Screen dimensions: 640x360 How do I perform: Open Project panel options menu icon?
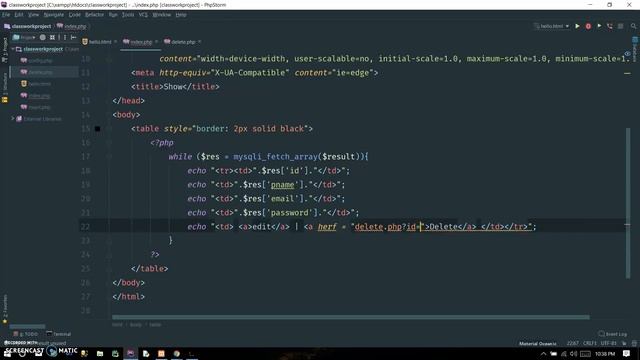coord(65,38)
